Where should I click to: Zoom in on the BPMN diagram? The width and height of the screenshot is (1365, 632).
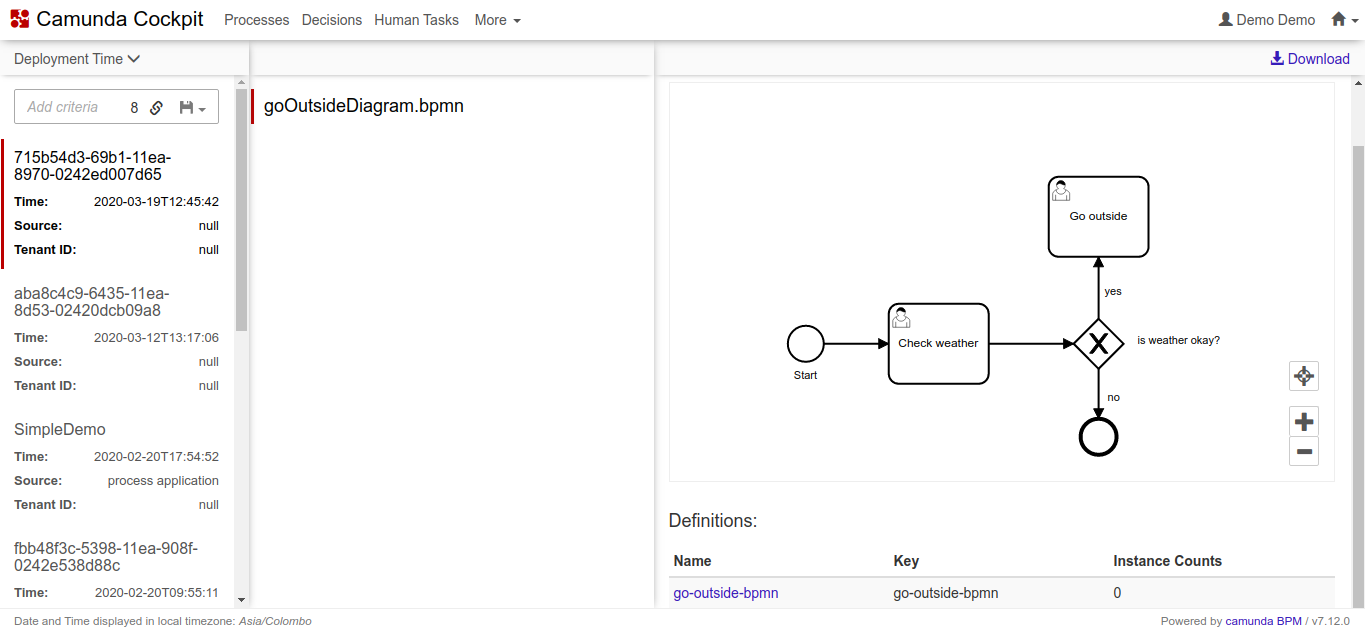(1303, 420)
